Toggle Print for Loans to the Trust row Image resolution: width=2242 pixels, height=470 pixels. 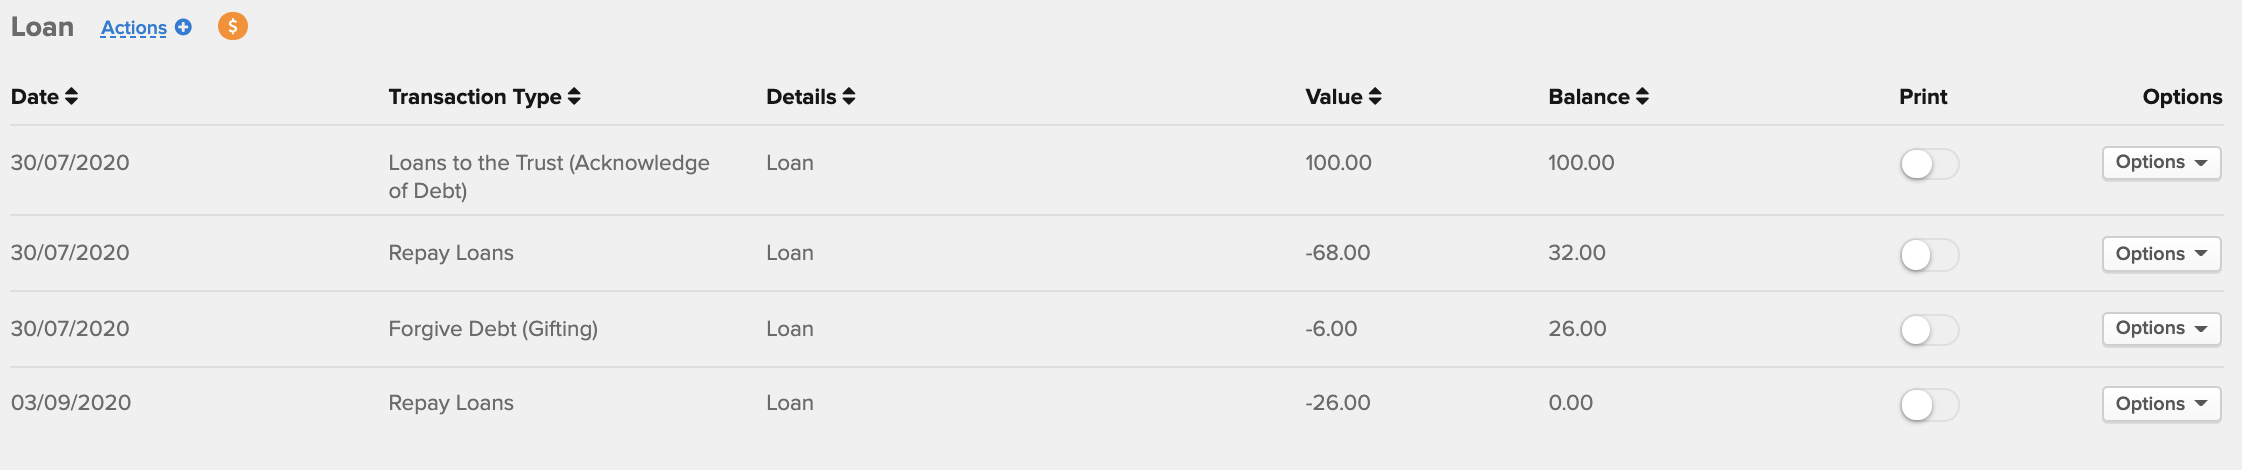(x=1929, y=164)
